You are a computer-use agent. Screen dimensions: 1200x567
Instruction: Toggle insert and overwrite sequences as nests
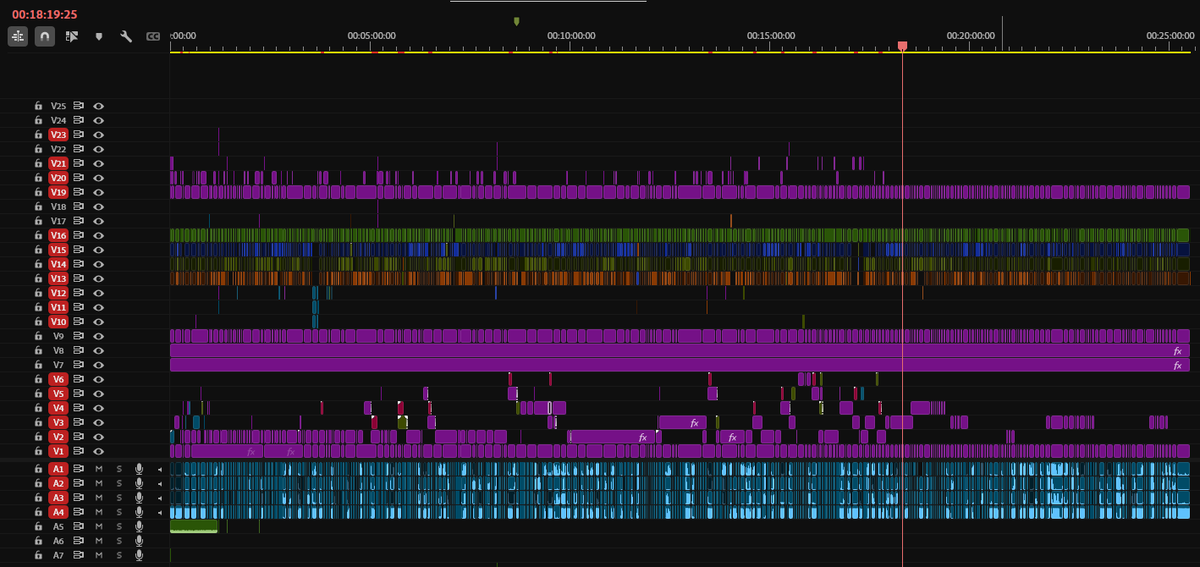(18, 36)
